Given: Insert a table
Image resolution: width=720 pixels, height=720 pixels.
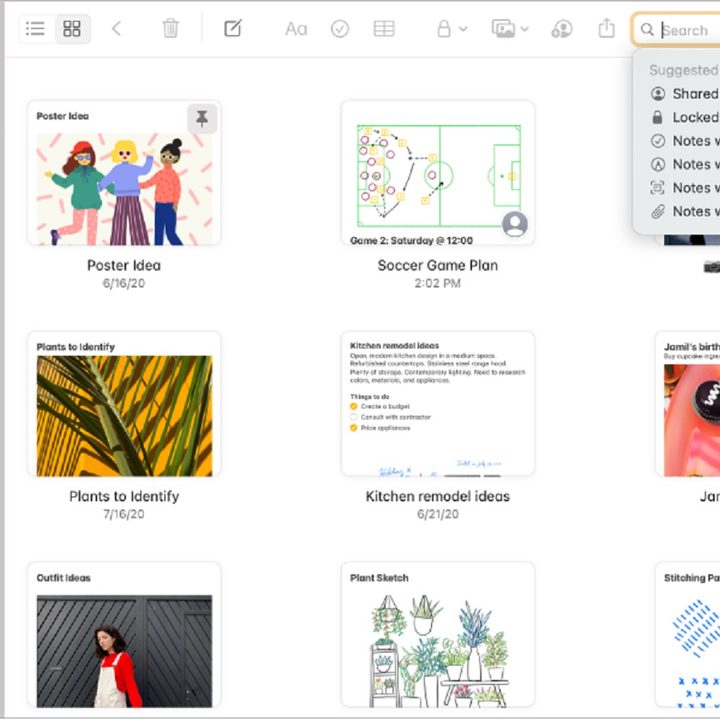Looking at the screenshot, I should tap(384, 29).
